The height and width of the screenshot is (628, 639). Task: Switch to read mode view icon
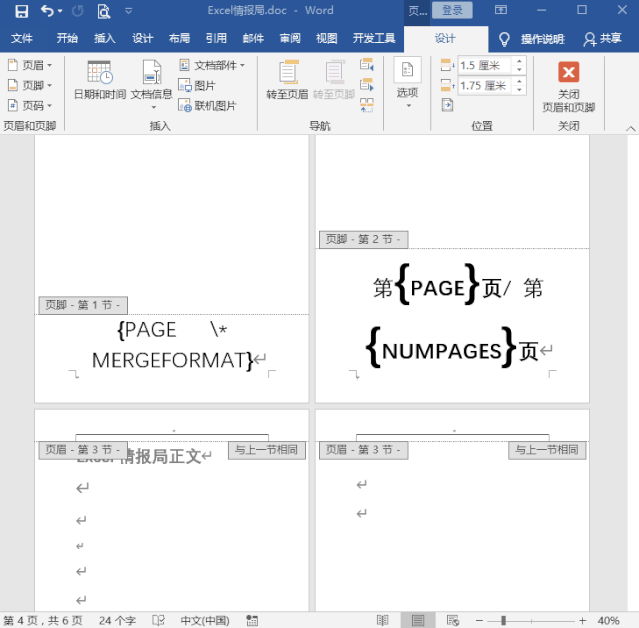click(382, 621)
